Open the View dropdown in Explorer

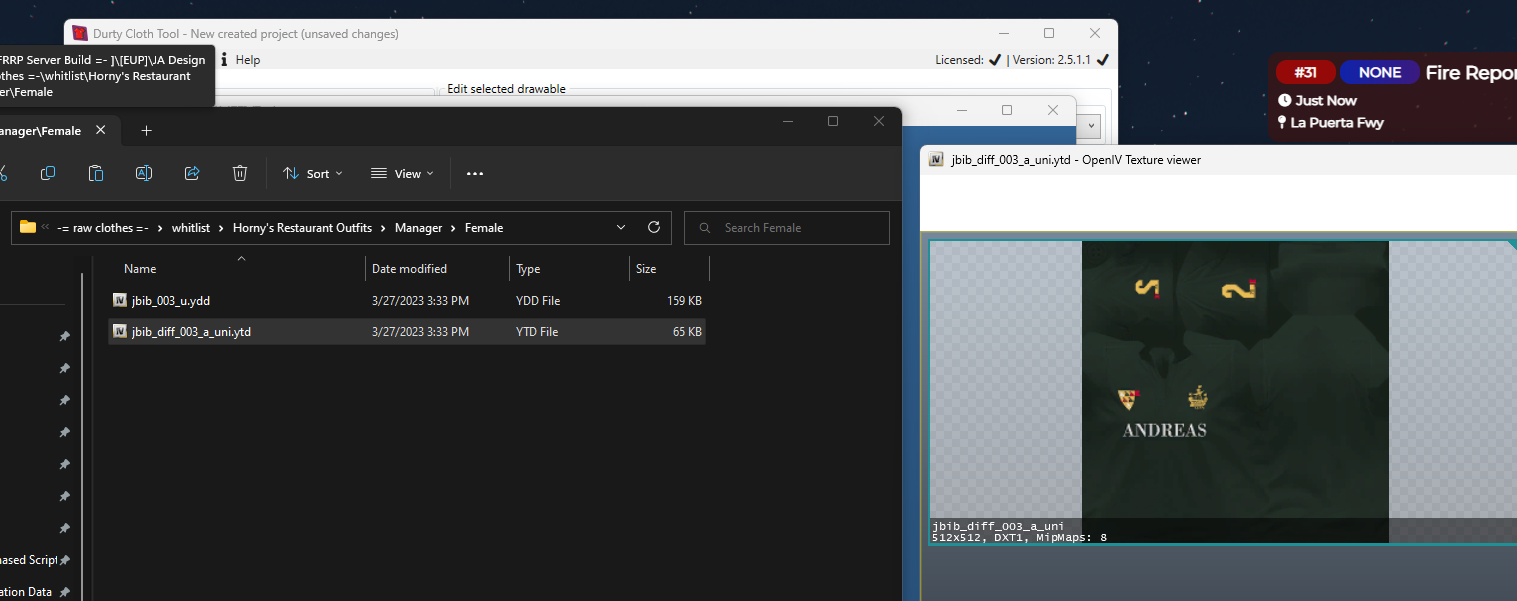click(x=401, y=173)
